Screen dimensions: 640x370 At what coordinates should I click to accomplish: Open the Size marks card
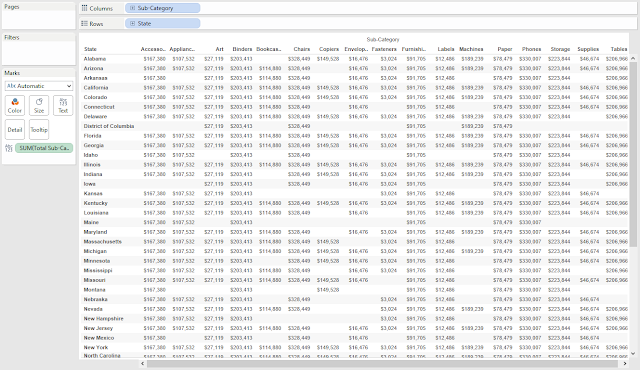click(x=39, y=106)
